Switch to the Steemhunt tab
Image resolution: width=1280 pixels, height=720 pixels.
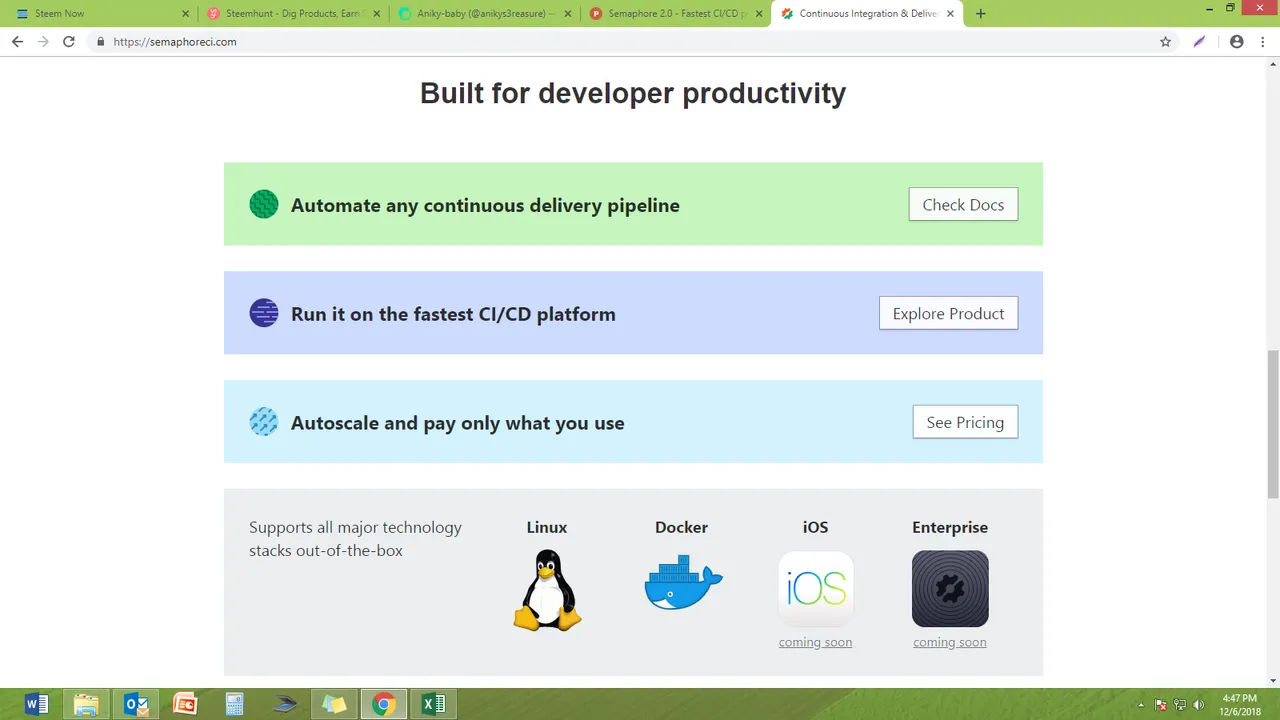pos(290,14)
